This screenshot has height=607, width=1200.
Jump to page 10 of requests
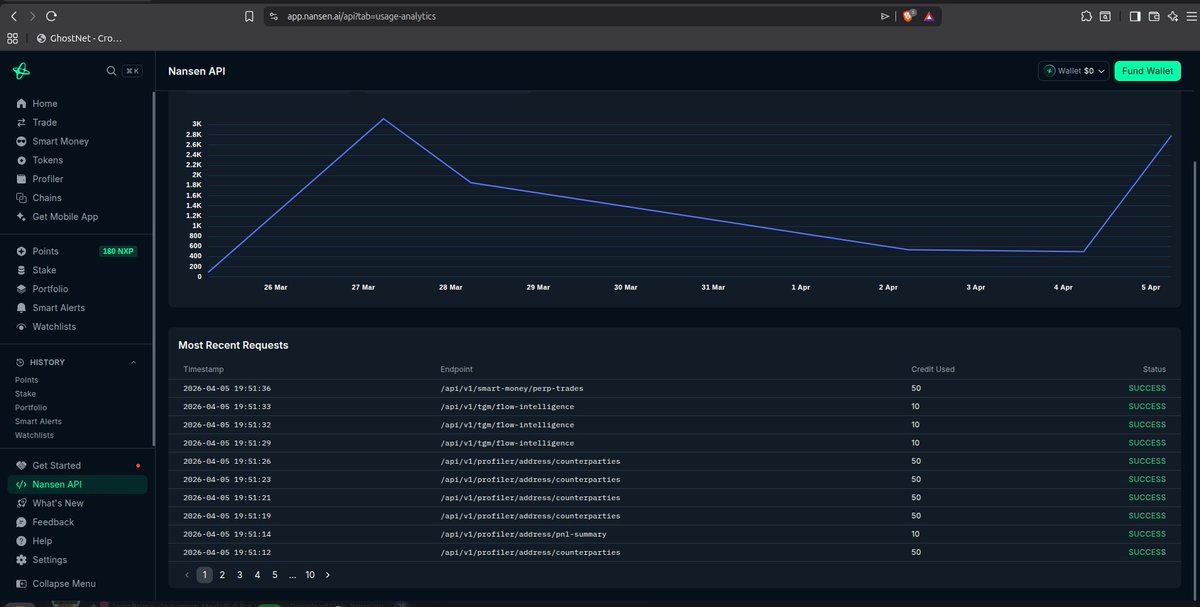click(x=310, y=575)
